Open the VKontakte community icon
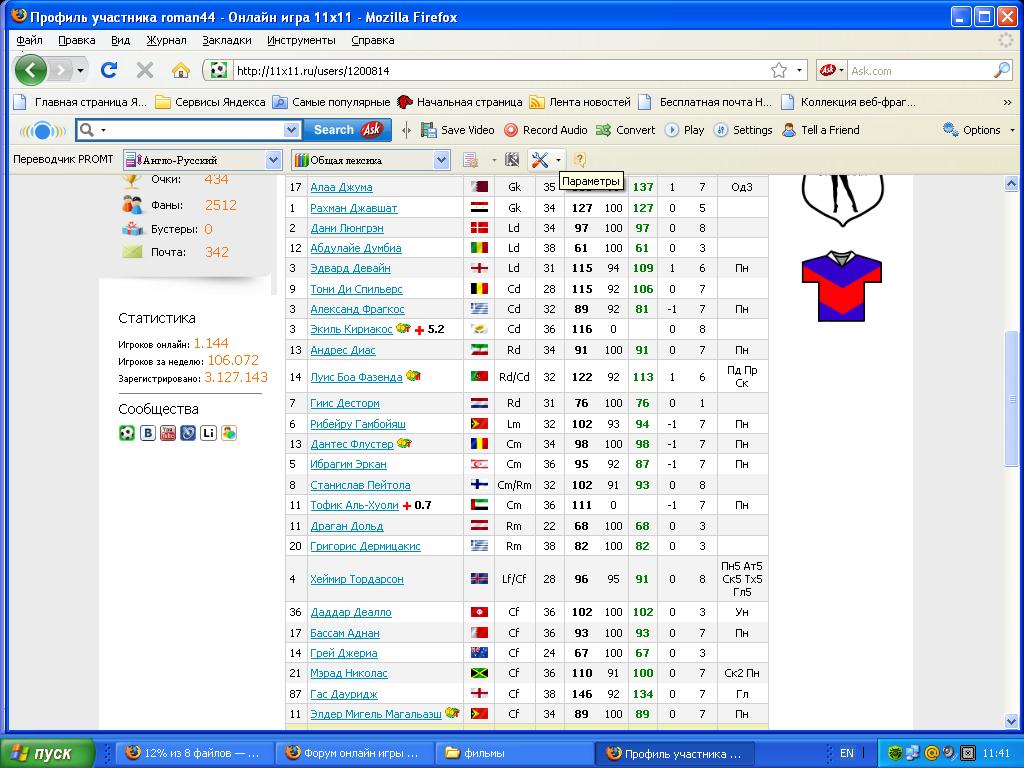The height and width of the screenshot is (768, 1024). click(148, 433)
